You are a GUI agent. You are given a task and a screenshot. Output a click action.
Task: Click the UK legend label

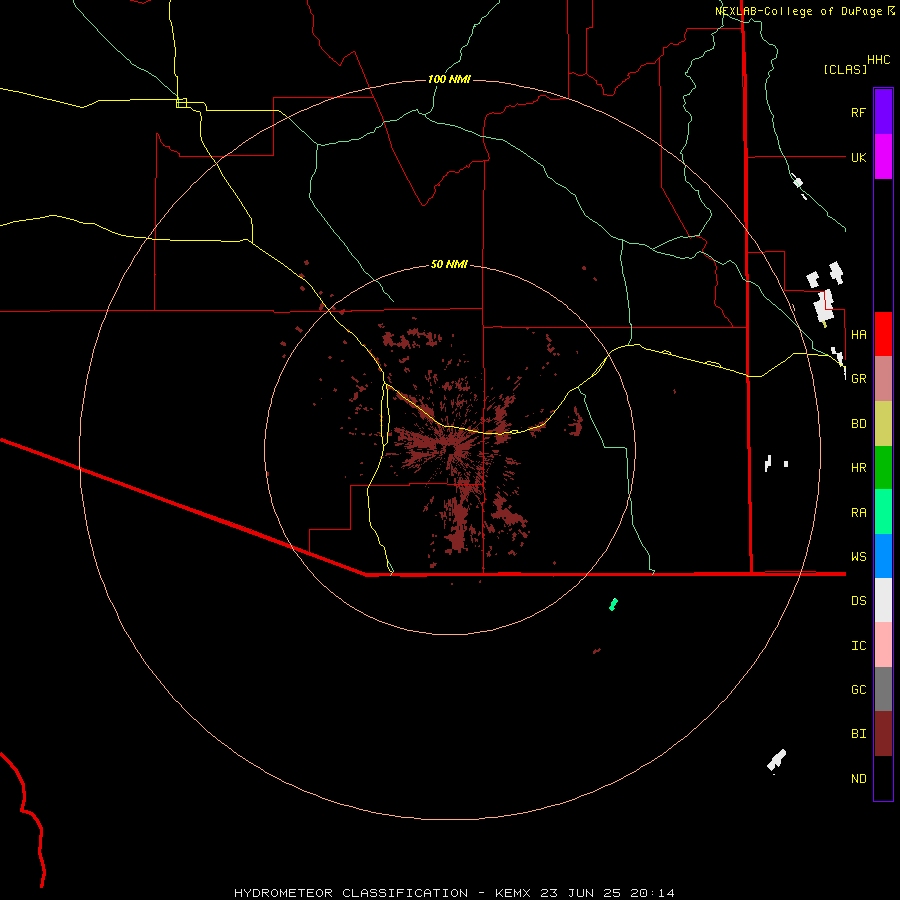coord(858,157)
